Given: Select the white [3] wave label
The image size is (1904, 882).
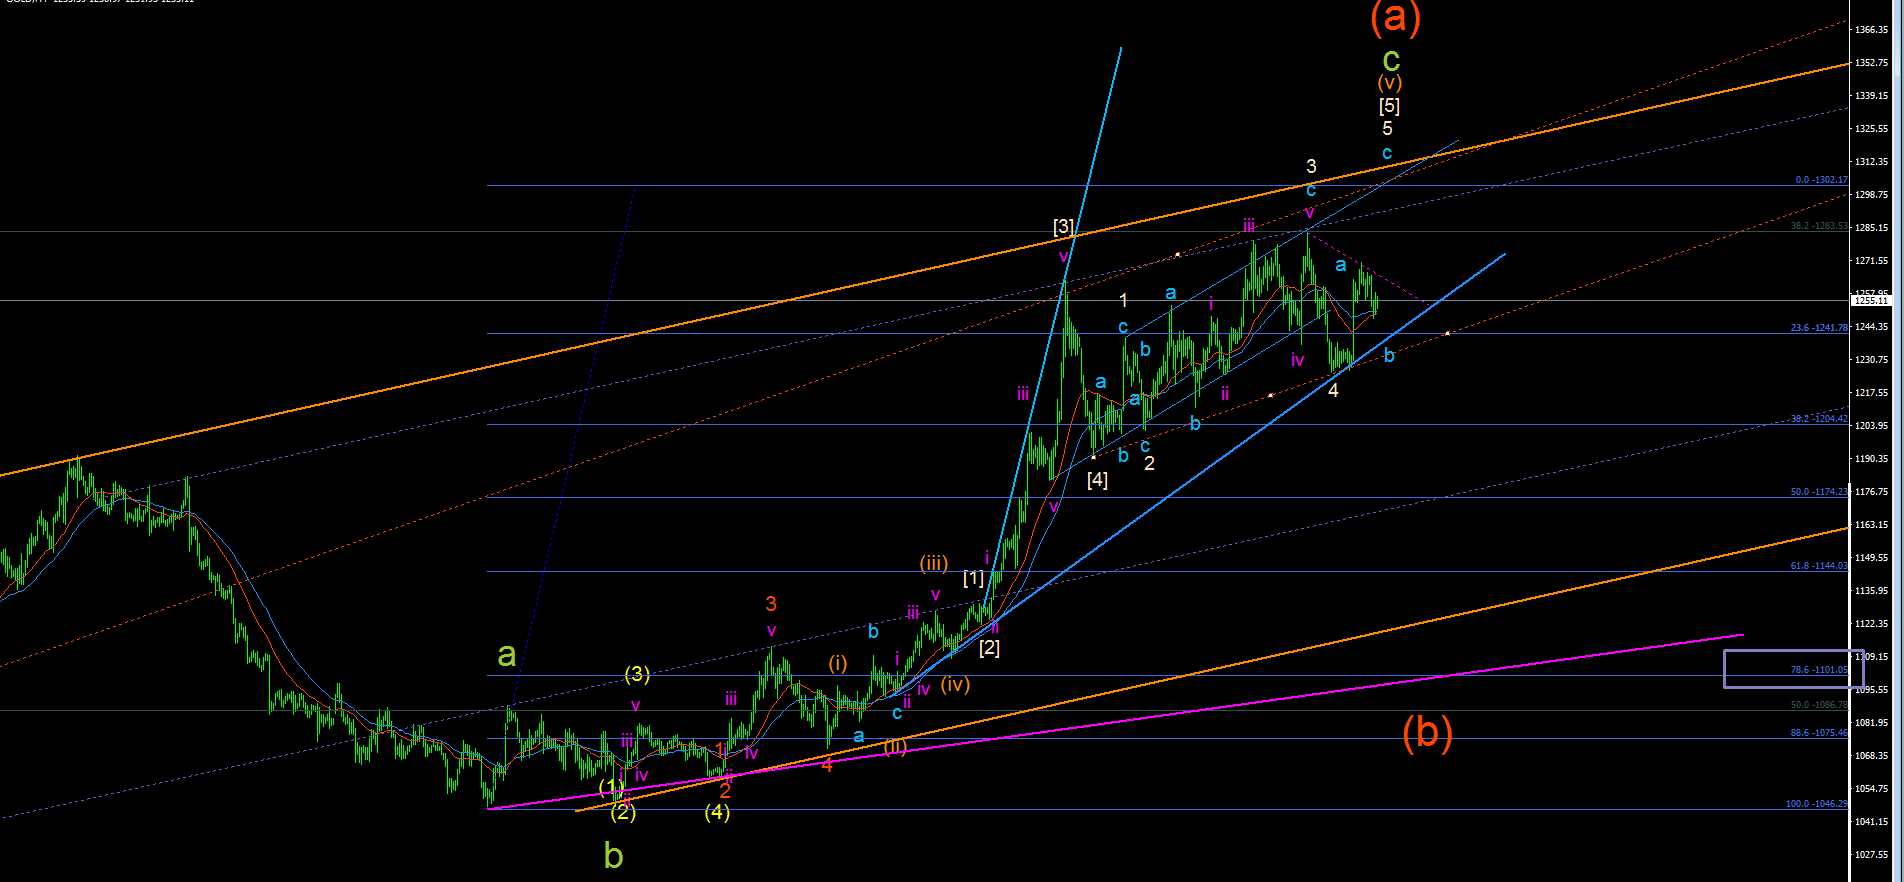Looking at the screenshot, I should (1064, 227).
